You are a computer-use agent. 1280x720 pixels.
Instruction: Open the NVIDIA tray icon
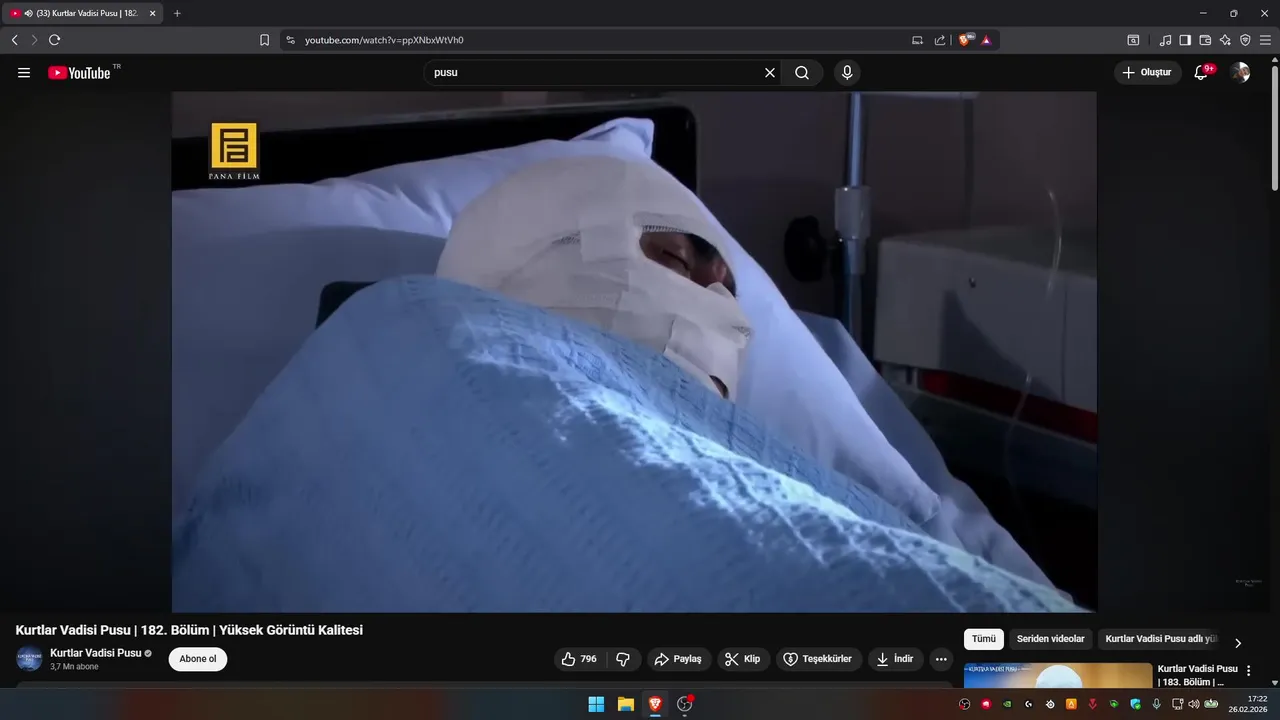[1007, 704]
